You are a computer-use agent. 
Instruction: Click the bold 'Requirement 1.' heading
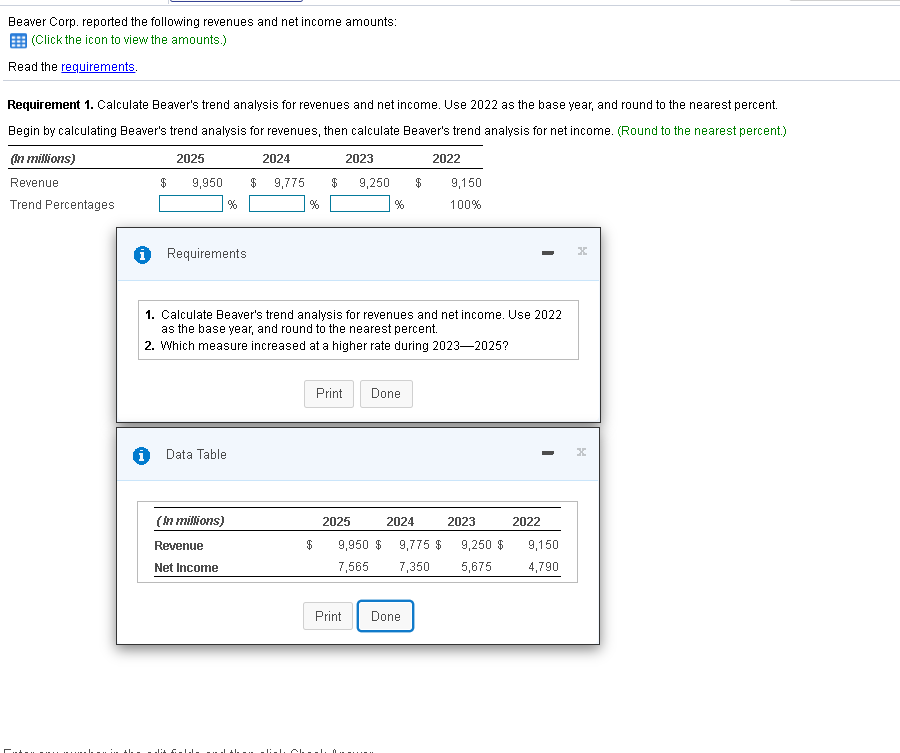pos(51,104)
